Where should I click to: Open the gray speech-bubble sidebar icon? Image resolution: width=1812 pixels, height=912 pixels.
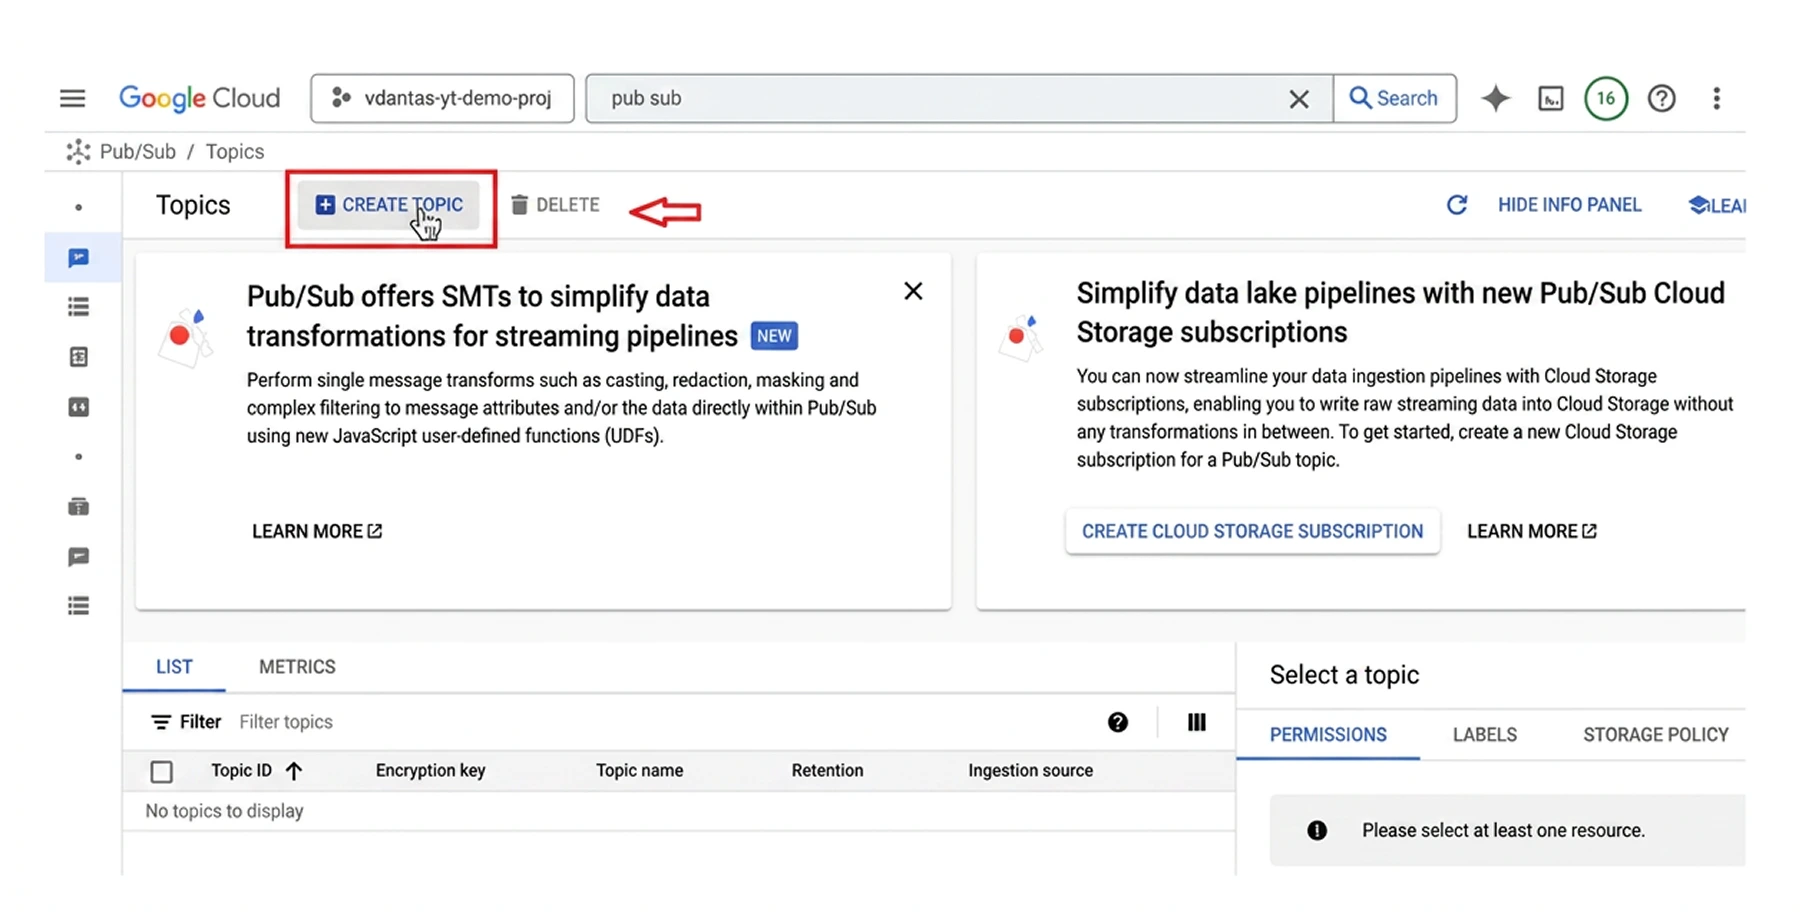coord(78,557)
